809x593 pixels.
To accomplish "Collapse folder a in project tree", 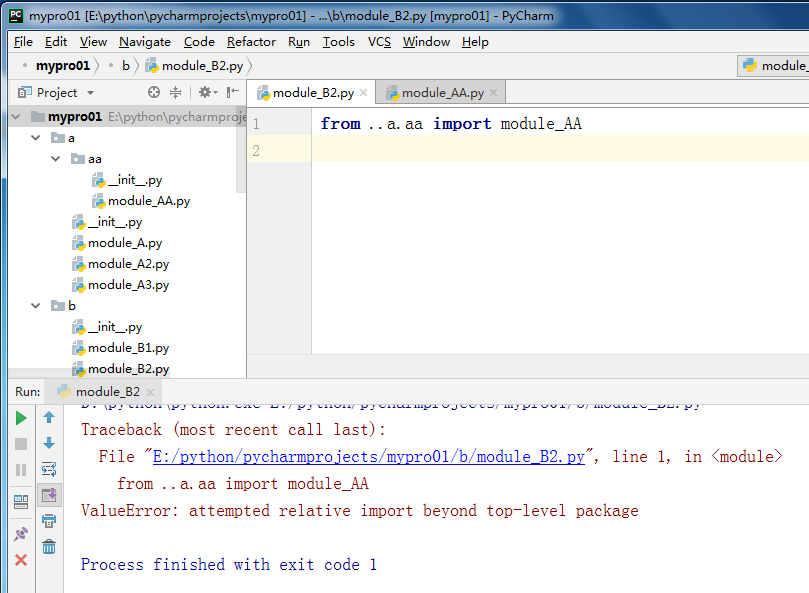I will 36,138.
